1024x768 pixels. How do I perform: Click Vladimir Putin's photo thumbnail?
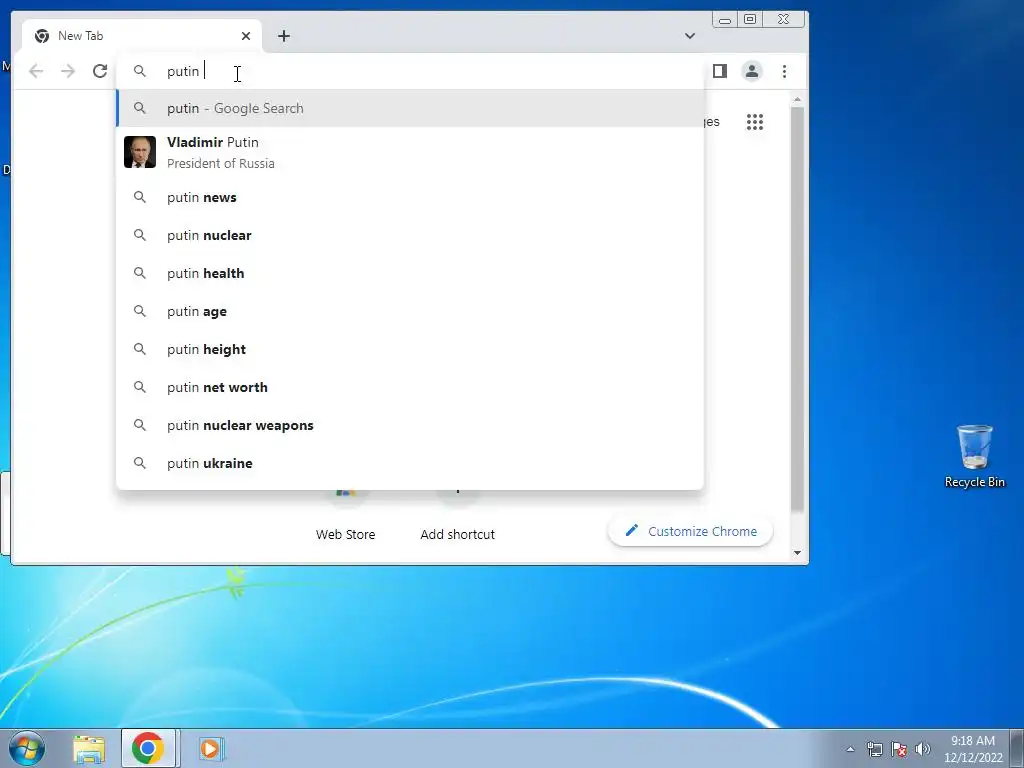click(x=140, y=152)
